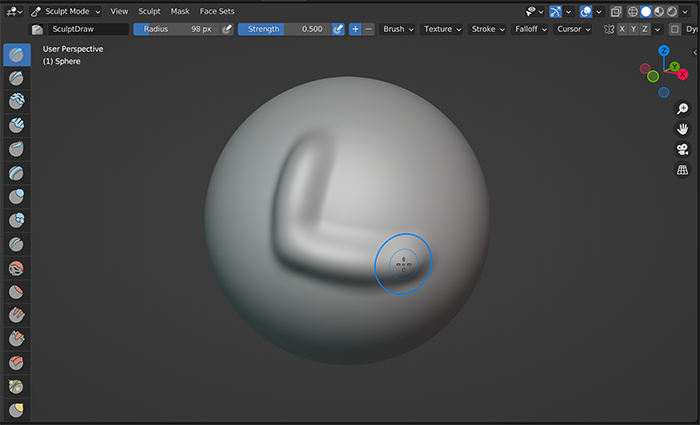
Task: Toggle Z axis symmetry
Action: (x=645, y=29)
